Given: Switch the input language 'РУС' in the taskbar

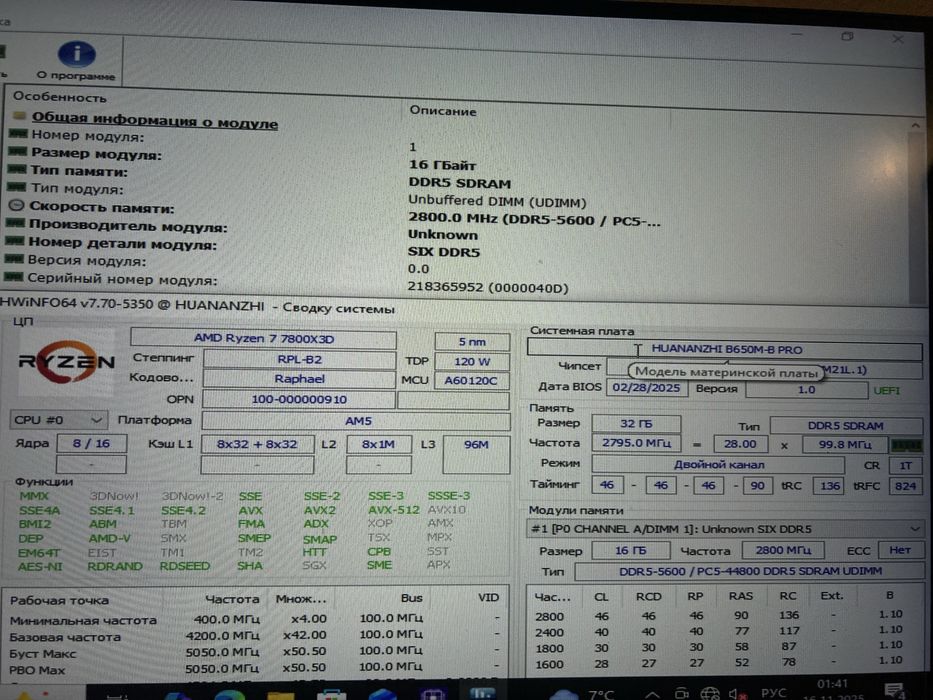Looking at the screenshot, I should tap(774, 693).
